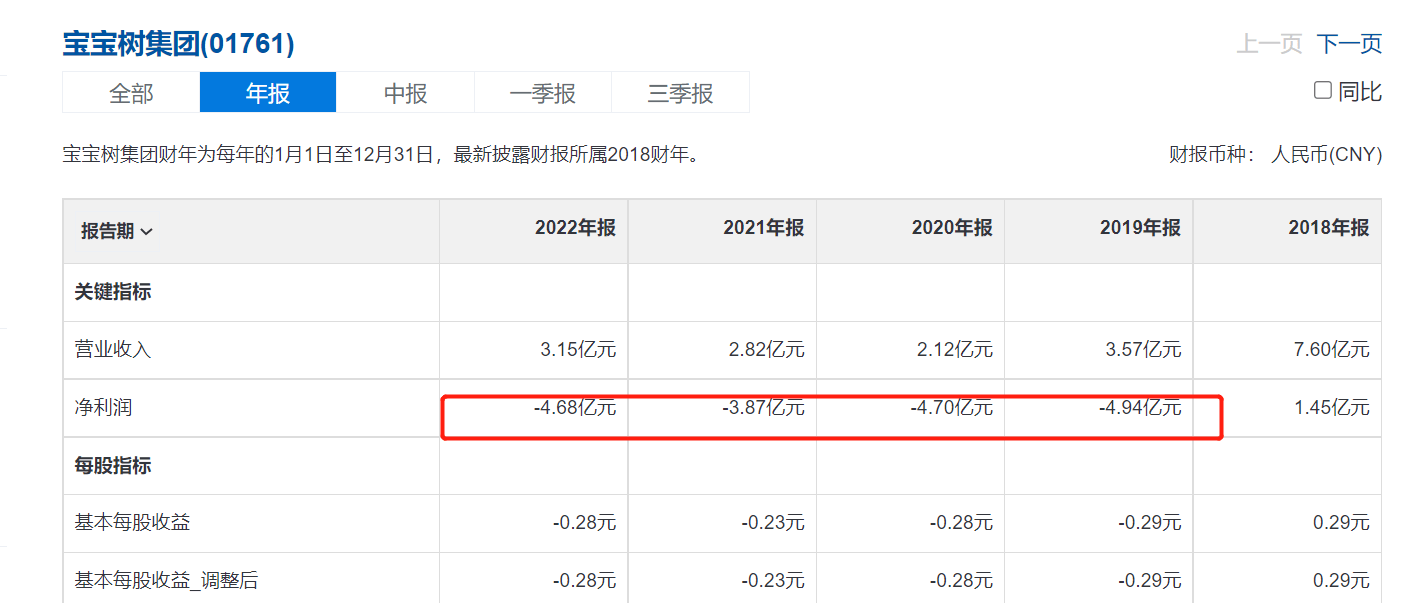Select net profit value 1.45亿元

(x=1330, y=408)
